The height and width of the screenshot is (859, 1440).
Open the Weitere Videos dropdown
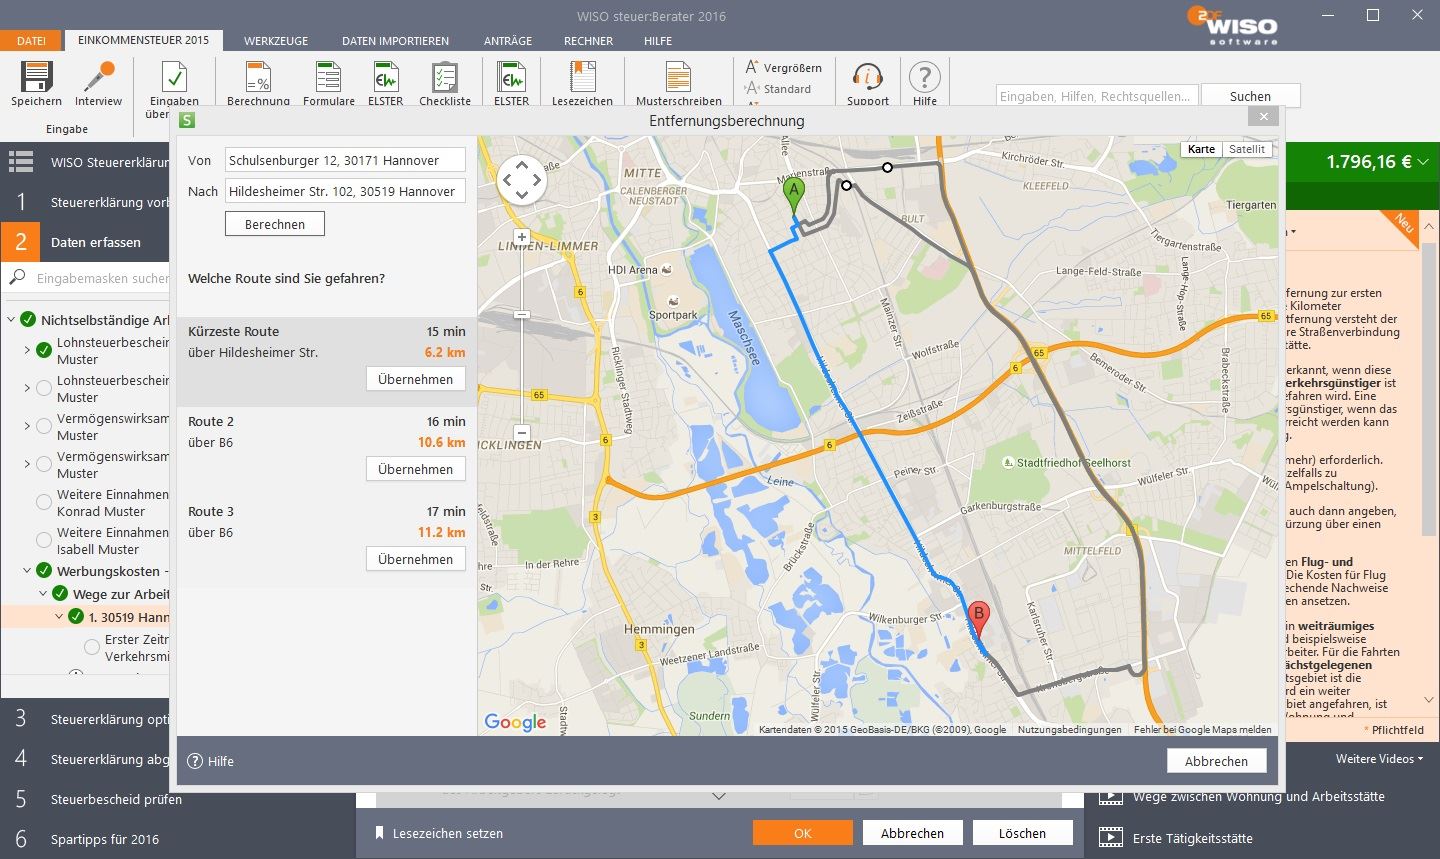click(1379, 759)
